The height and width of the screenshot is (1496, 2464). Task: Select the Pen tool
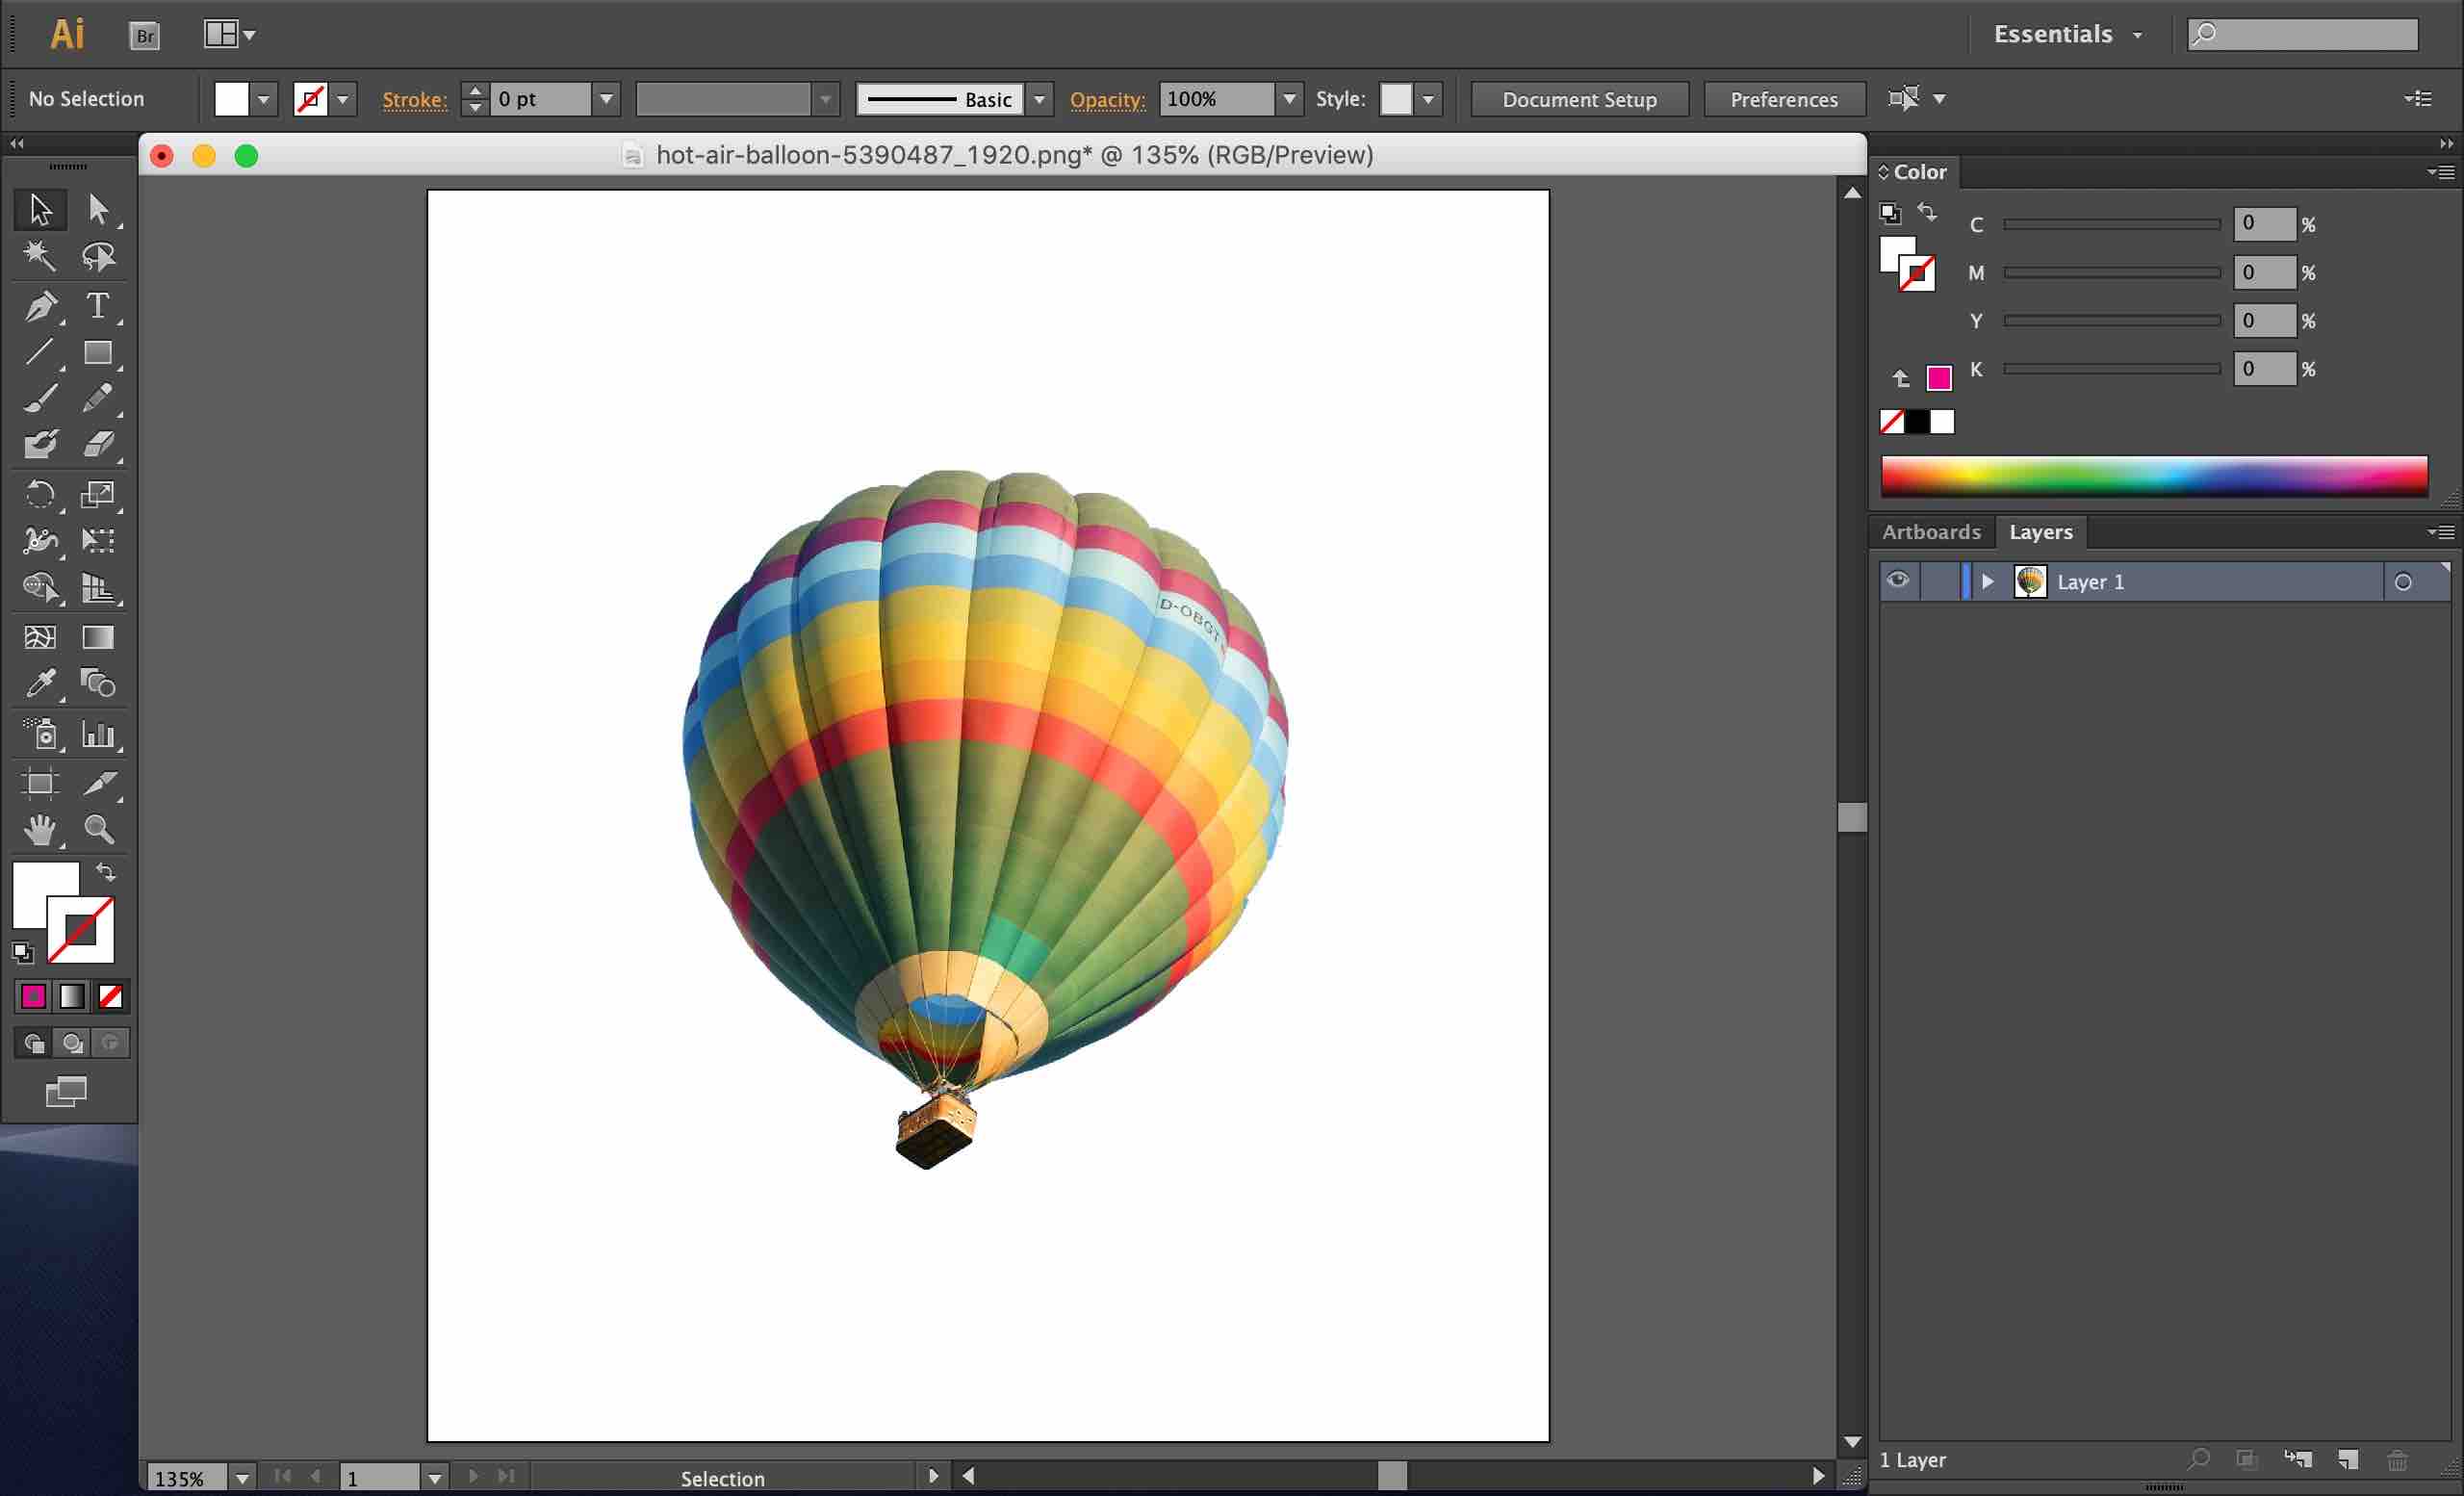point(41,306)
